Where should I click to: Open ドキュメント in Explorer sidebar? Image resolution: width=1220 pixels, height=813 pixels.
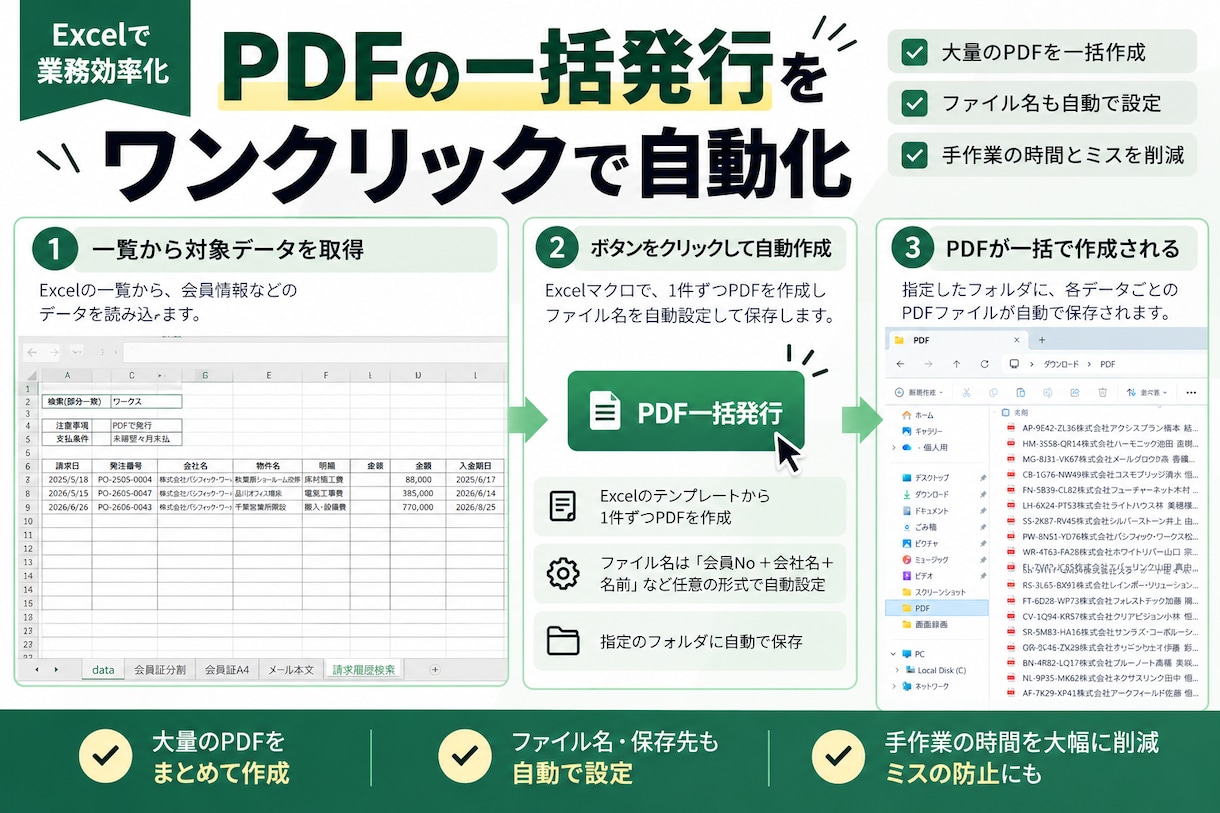[x=925, y=510]
